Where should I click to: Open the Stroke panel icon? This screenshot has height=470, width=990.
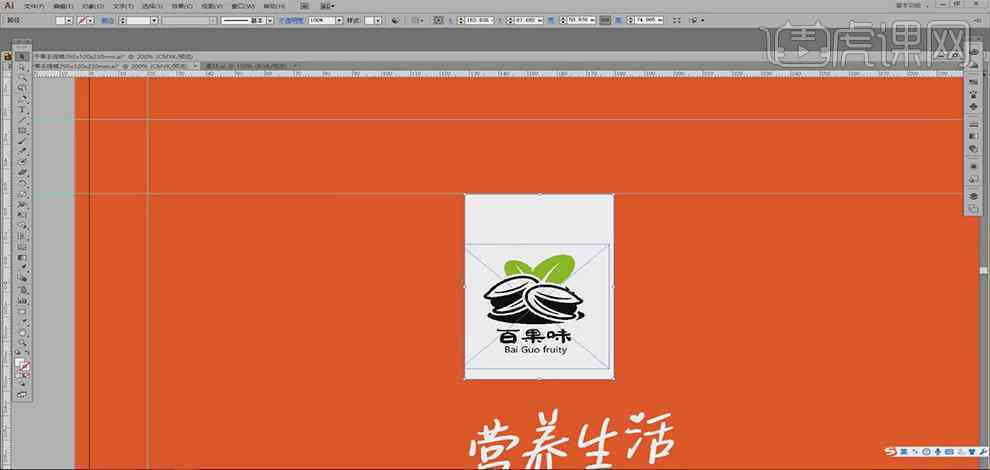click(973, 124)
